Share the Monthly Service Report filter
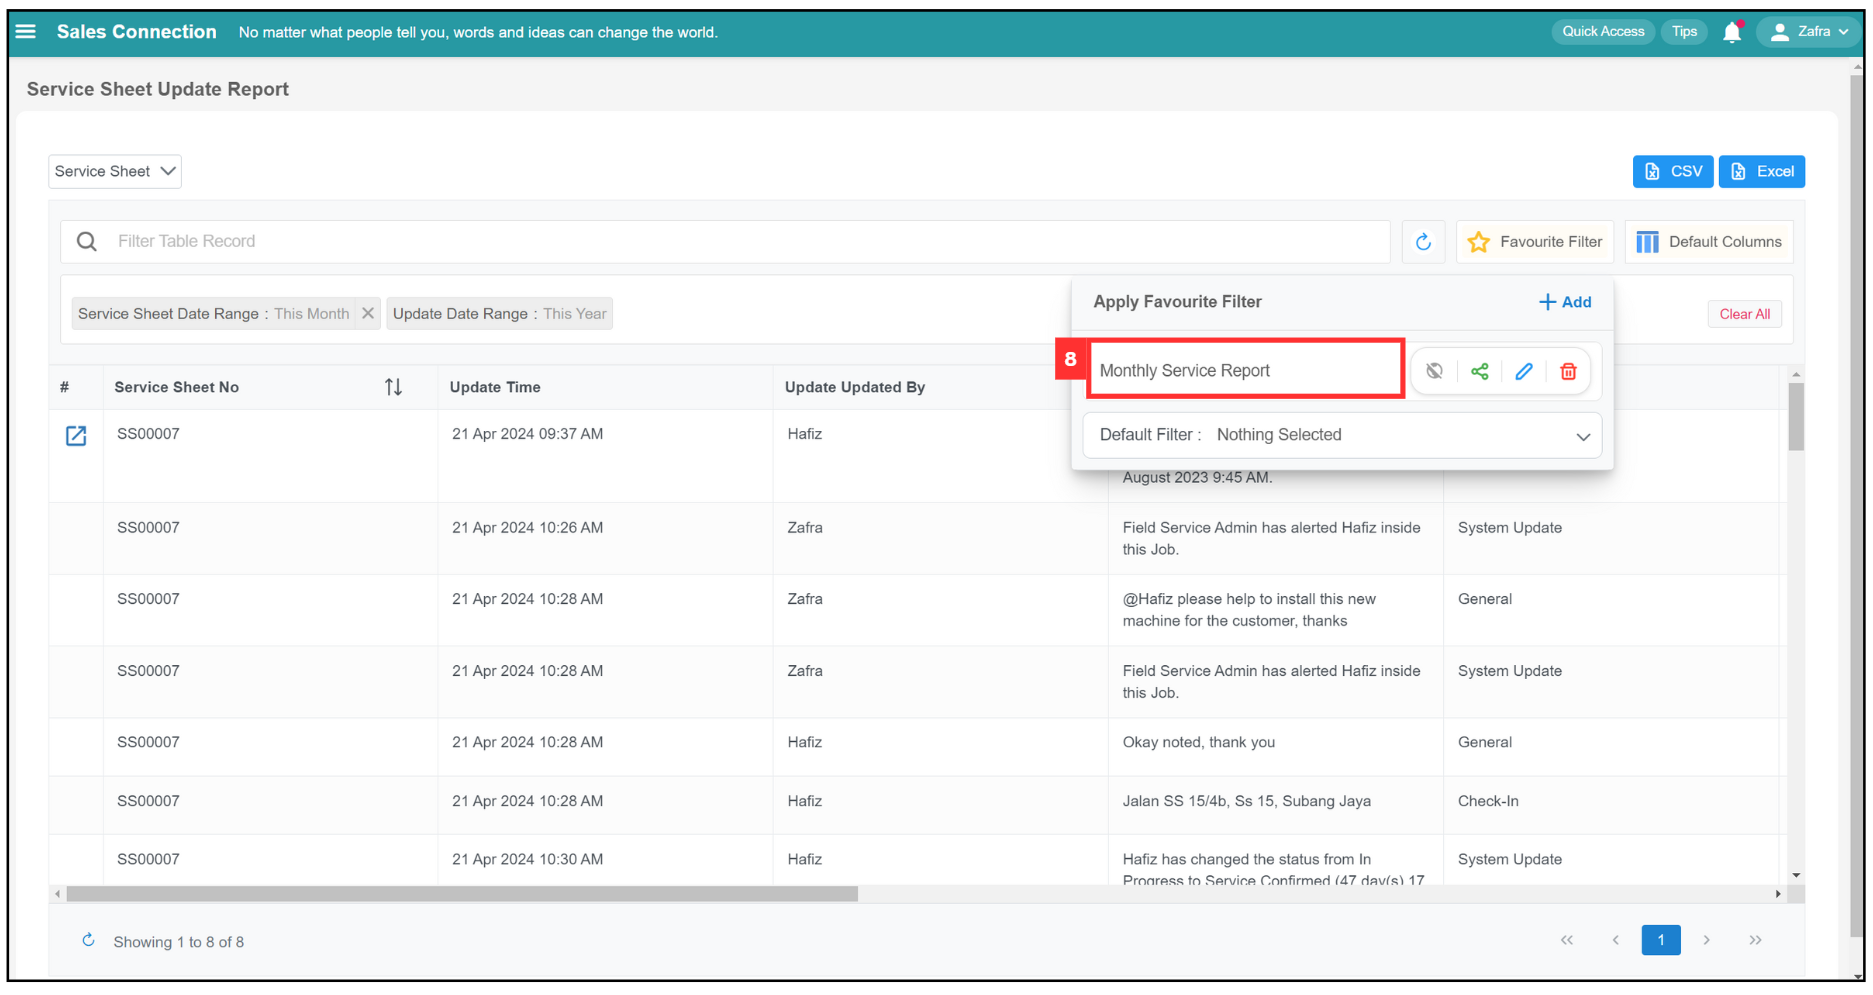 1480,371
